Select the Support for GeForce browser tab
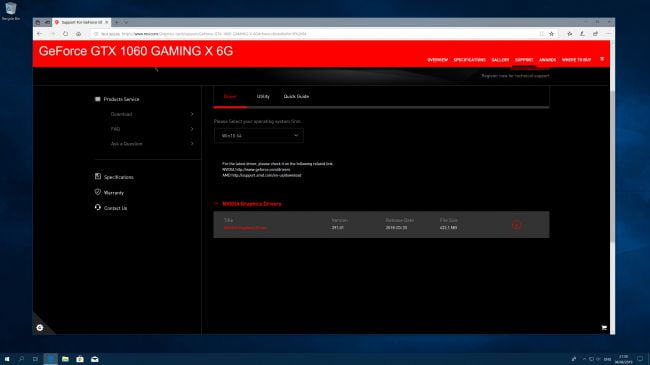The width and height of the screenshot is (650, 365). pos(82,22)
